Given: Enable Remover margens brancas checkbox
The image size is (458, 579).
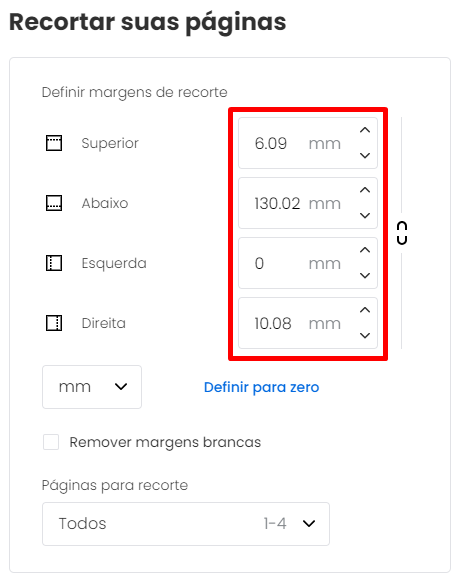Looking at the screenshot, I should 51,442.
